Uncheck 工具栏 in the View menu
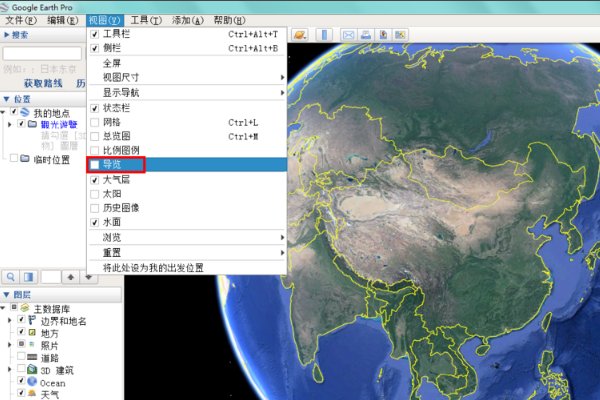Viewport: 600px width, 400px height. (x=95, y=34)
